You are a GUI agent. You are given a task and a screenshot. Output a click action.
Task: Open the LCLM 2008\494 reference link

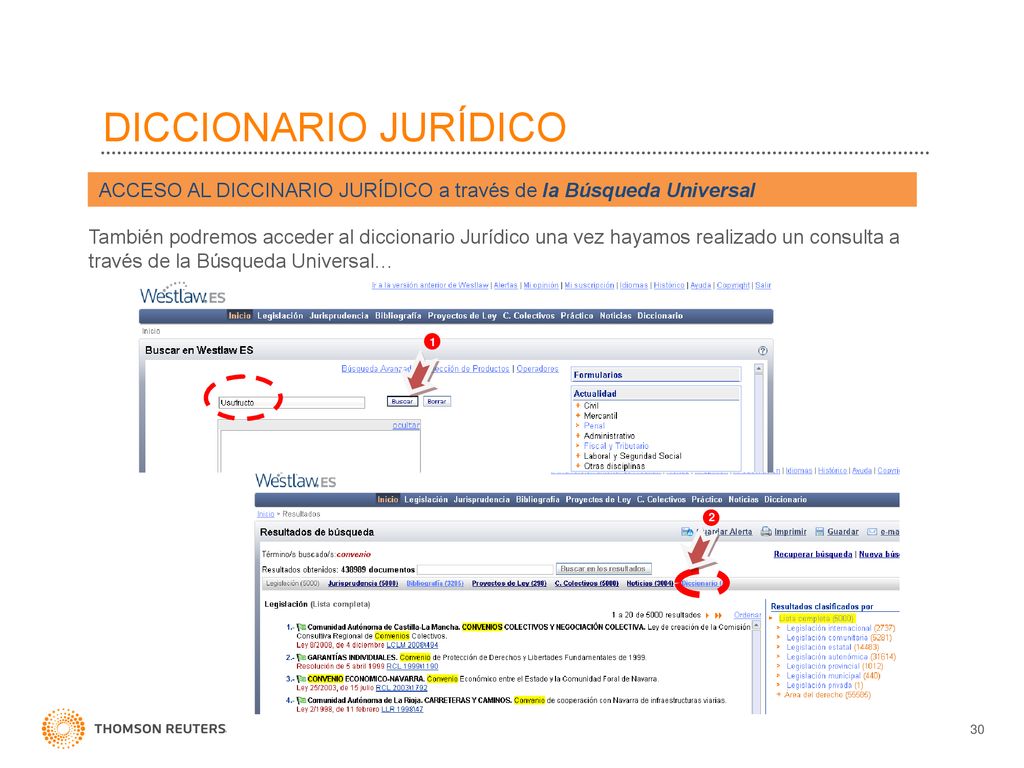(412, 645)
